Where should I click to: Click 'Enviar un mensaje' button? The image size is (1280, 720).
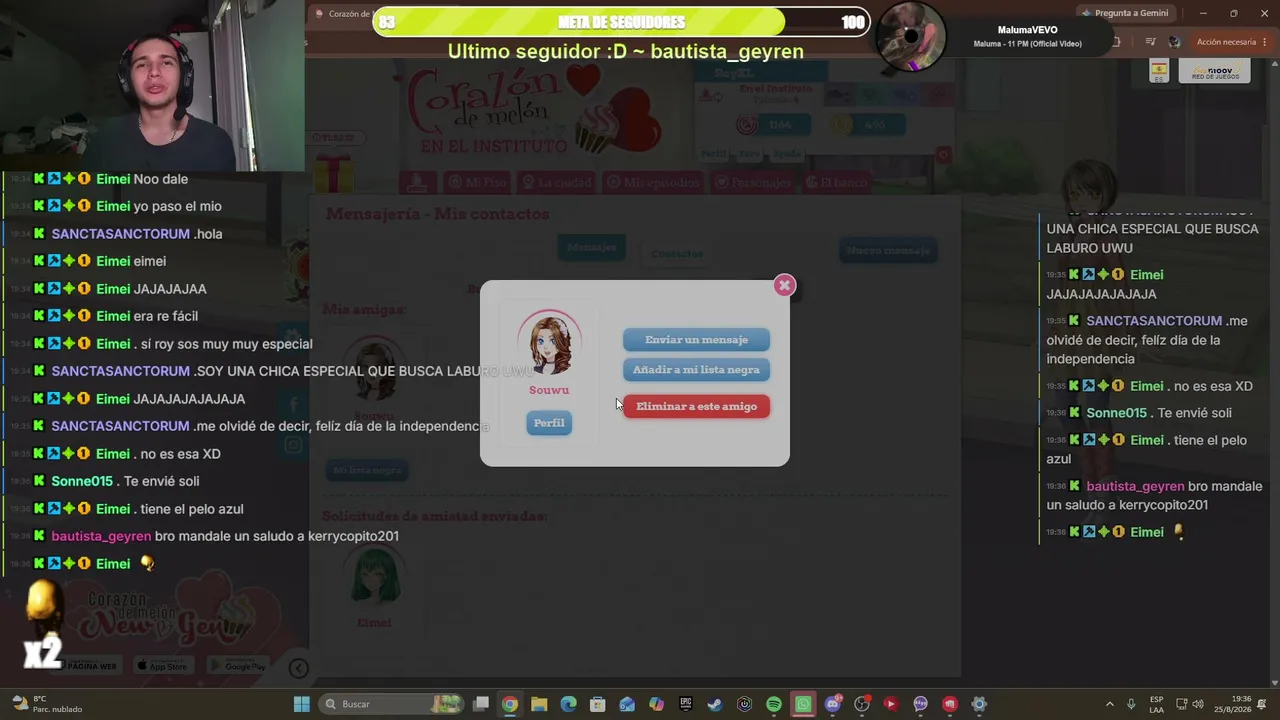pyautogui.click(x=696, y=340)
